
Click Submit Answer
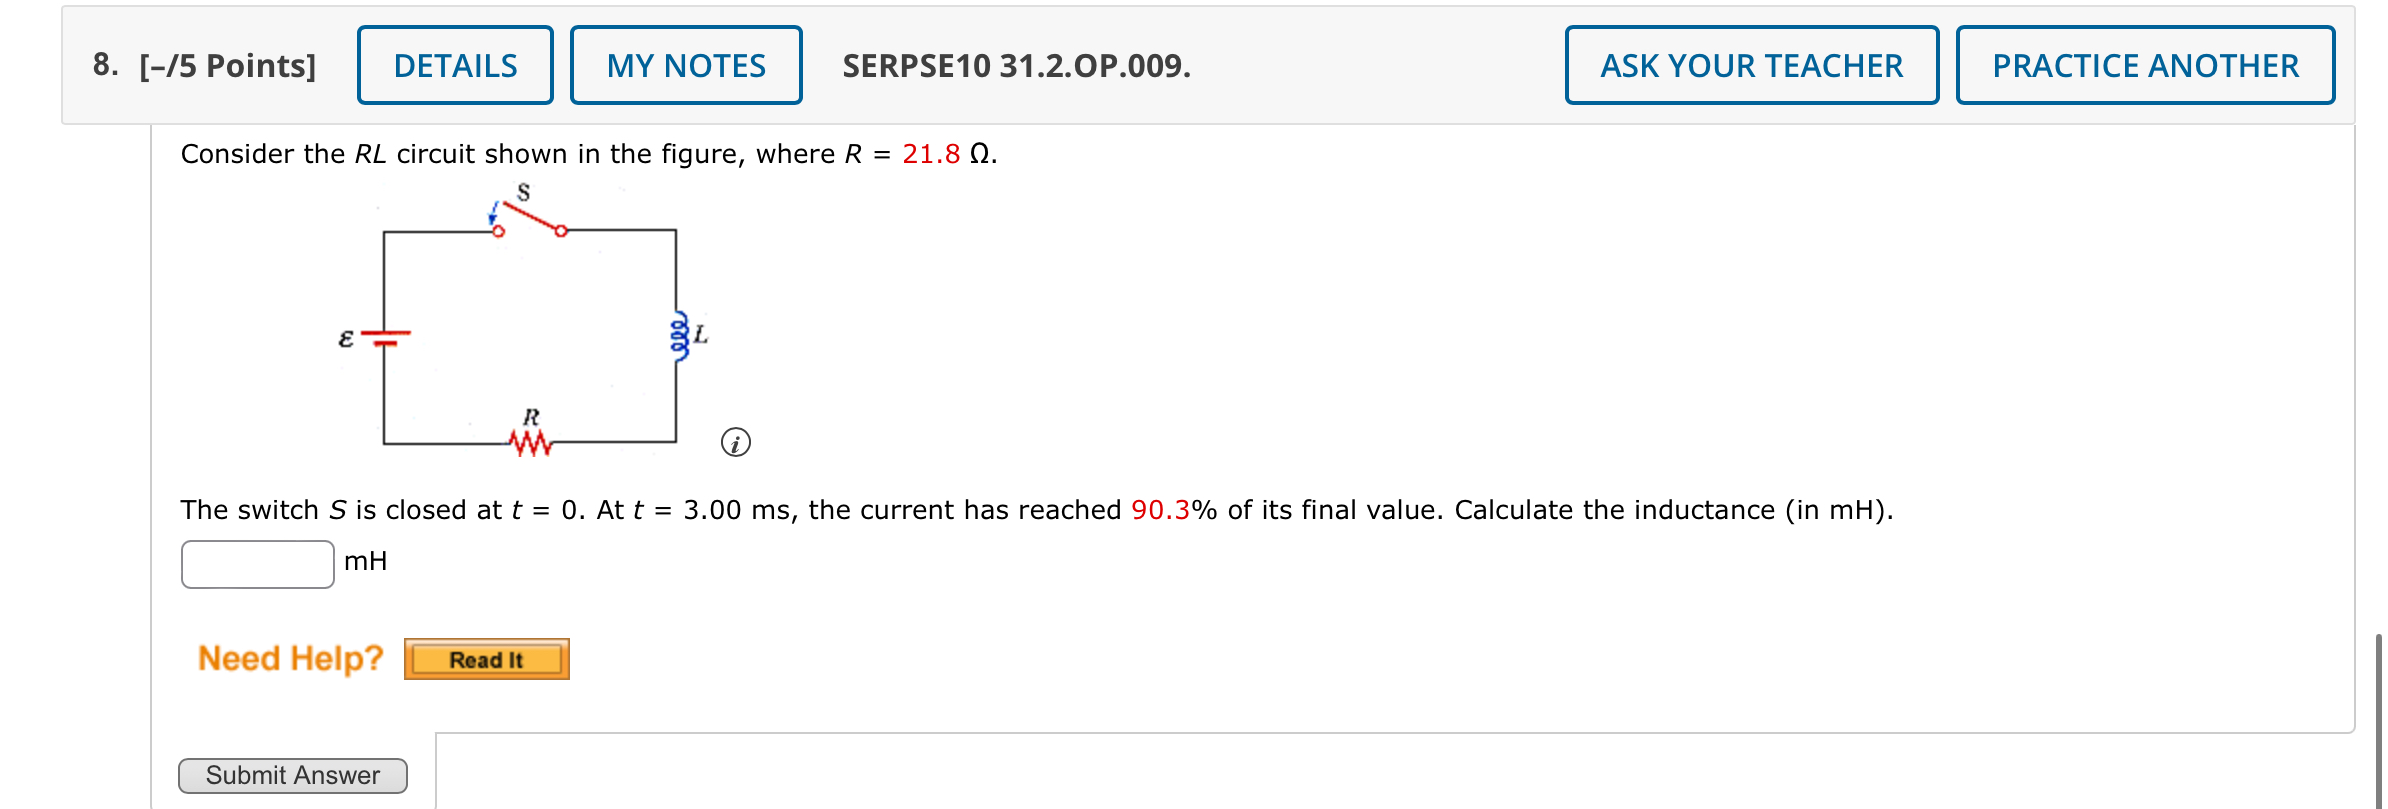pos(293,775)
